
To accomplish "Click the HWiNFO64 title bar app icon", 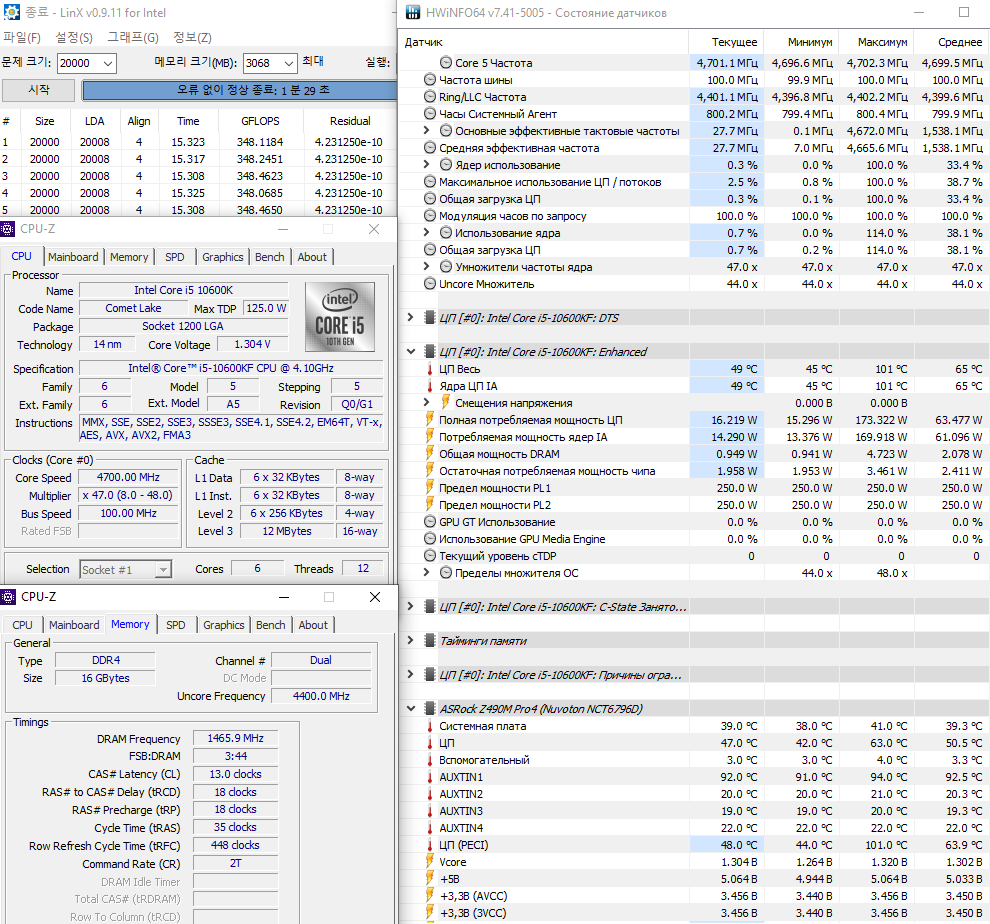I will tap(413, 12).
